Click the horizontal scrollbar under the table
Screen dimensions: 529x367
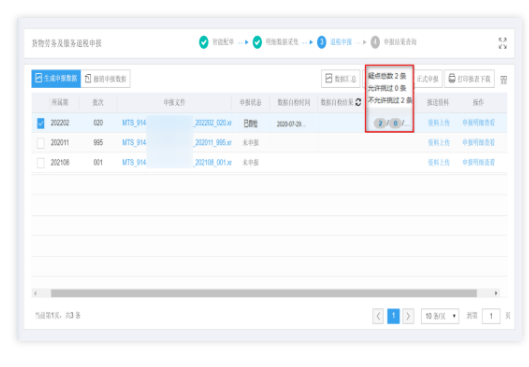coord(263,293)
